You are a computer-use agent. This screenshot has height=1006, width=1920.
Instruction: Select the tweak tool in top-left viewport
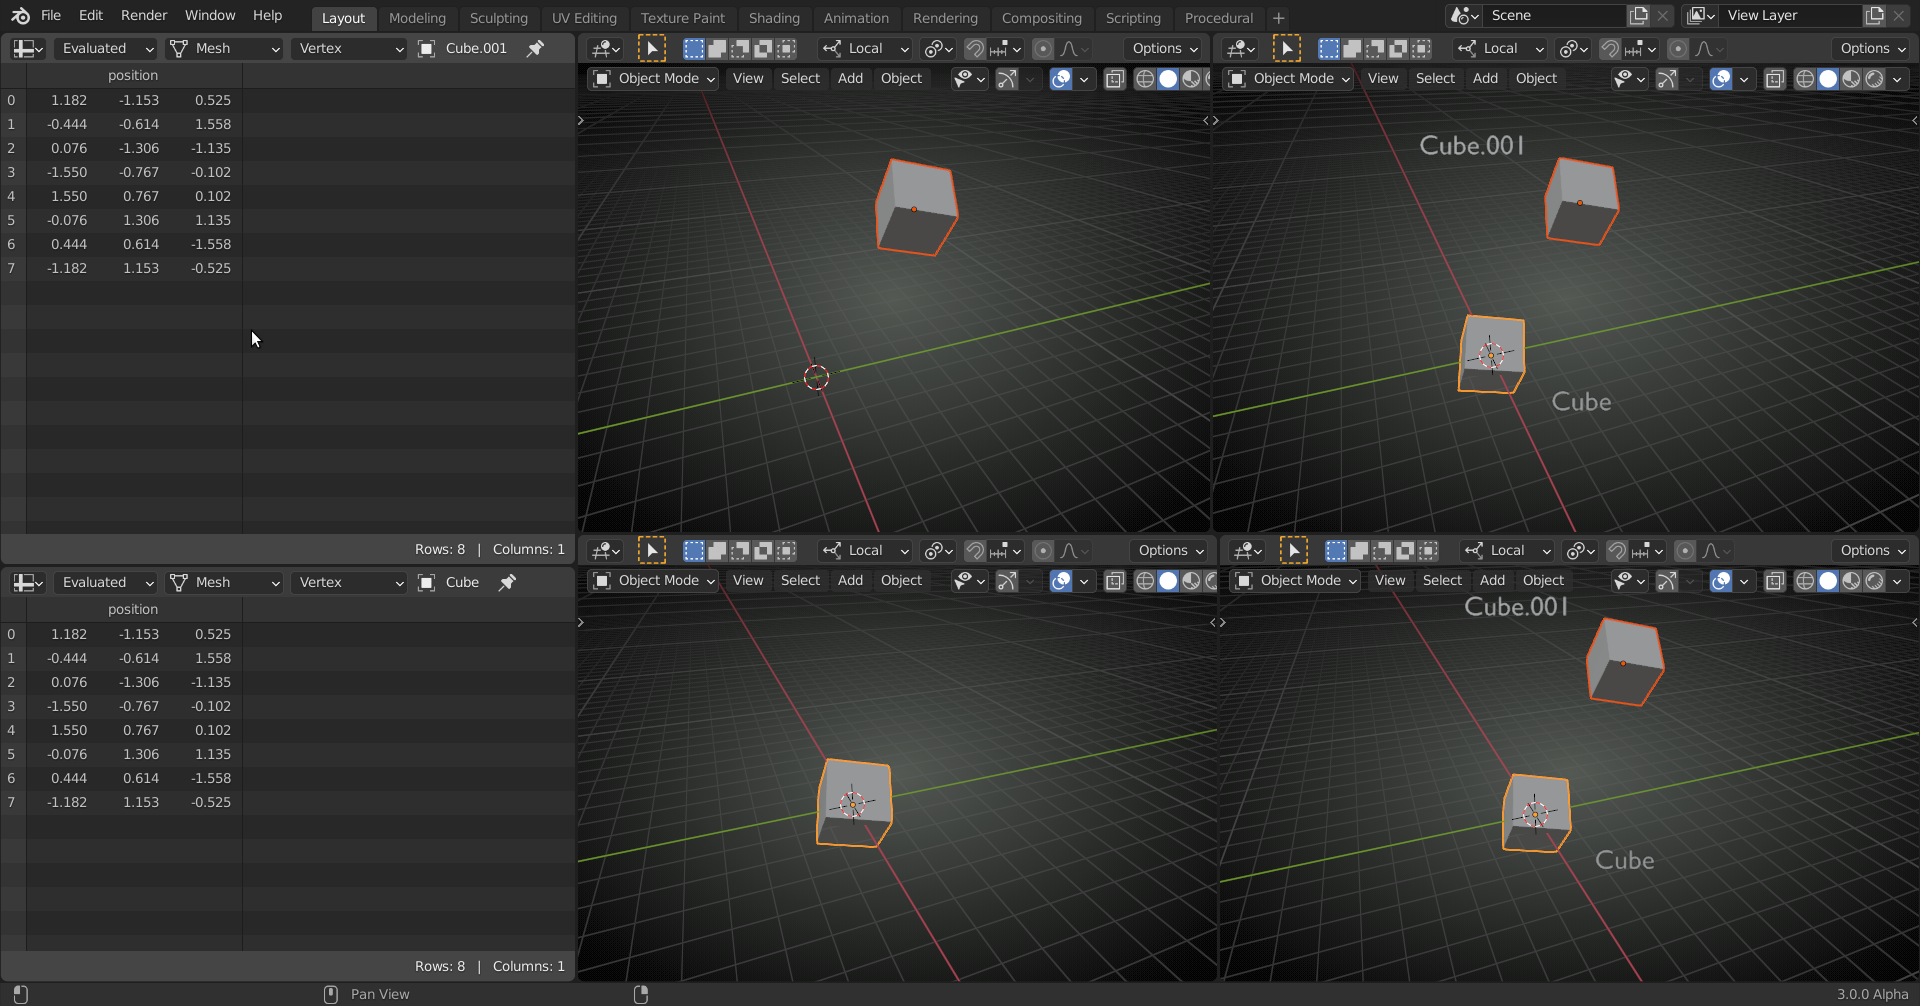(651, 48)
